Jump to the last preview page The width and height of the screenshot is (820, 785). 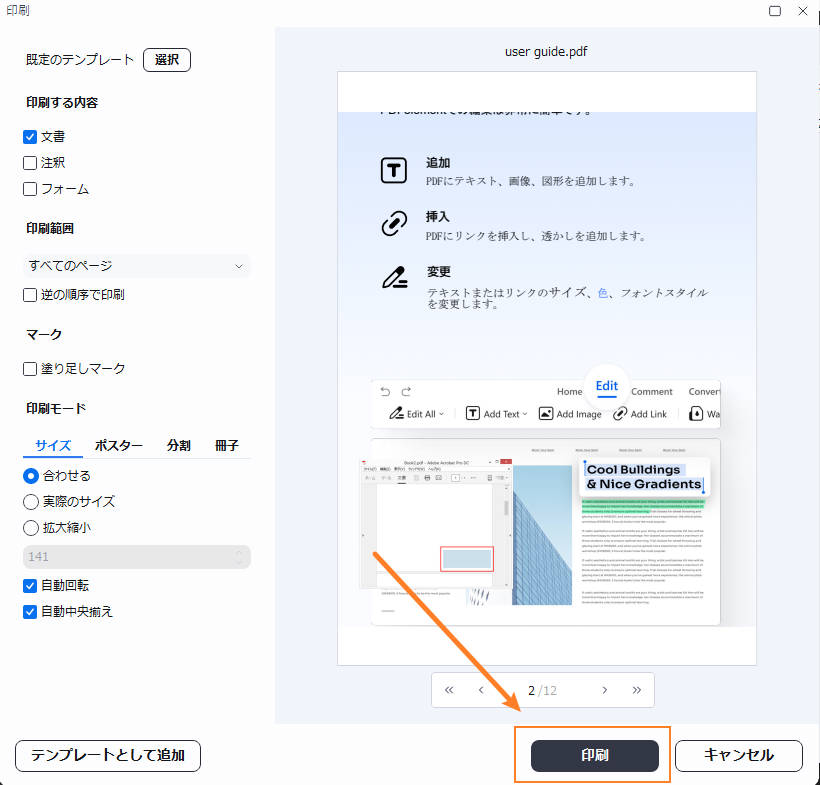pos(638,690)
